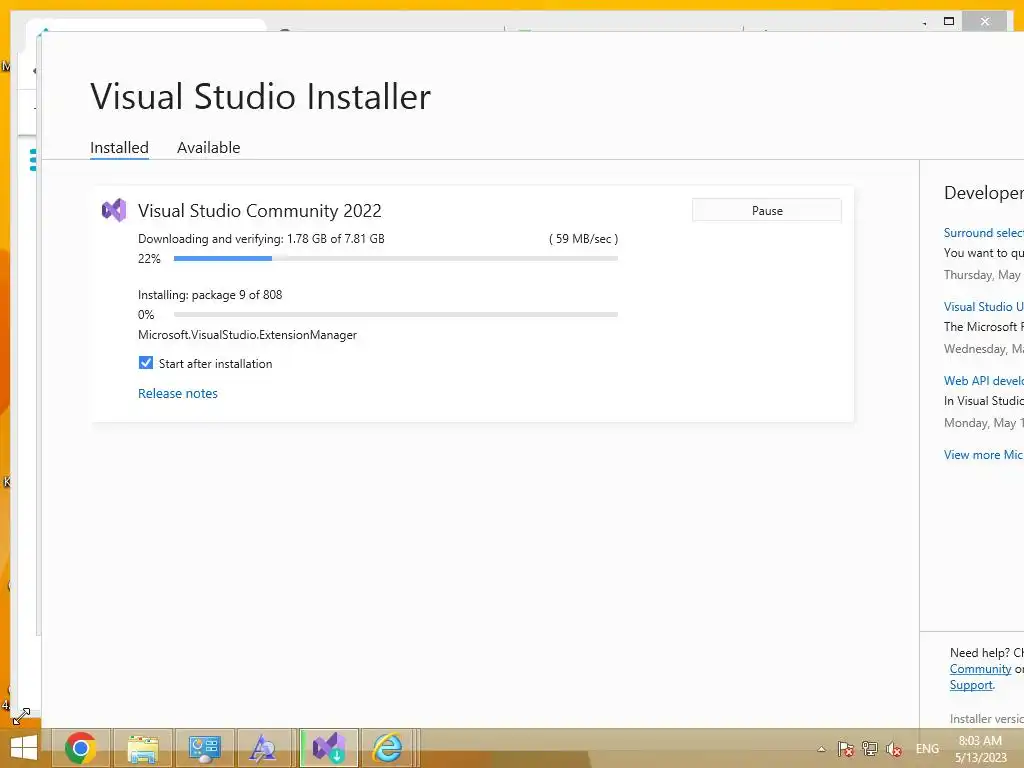Viewport: 1024px width, 768px height.
Task: Open the fonts/magnifier app icon in taskbar
Action: (264, 748)
